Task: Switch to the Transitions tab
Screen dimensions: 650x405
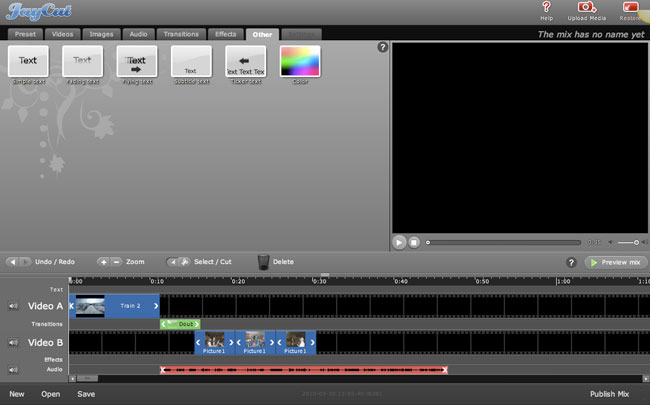Action: (x=181, y=34)
